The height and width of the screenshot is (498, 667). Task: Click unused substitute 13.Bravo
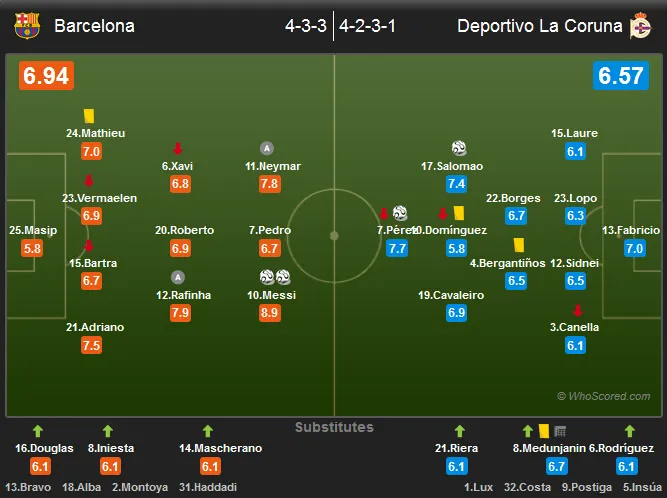28,487
